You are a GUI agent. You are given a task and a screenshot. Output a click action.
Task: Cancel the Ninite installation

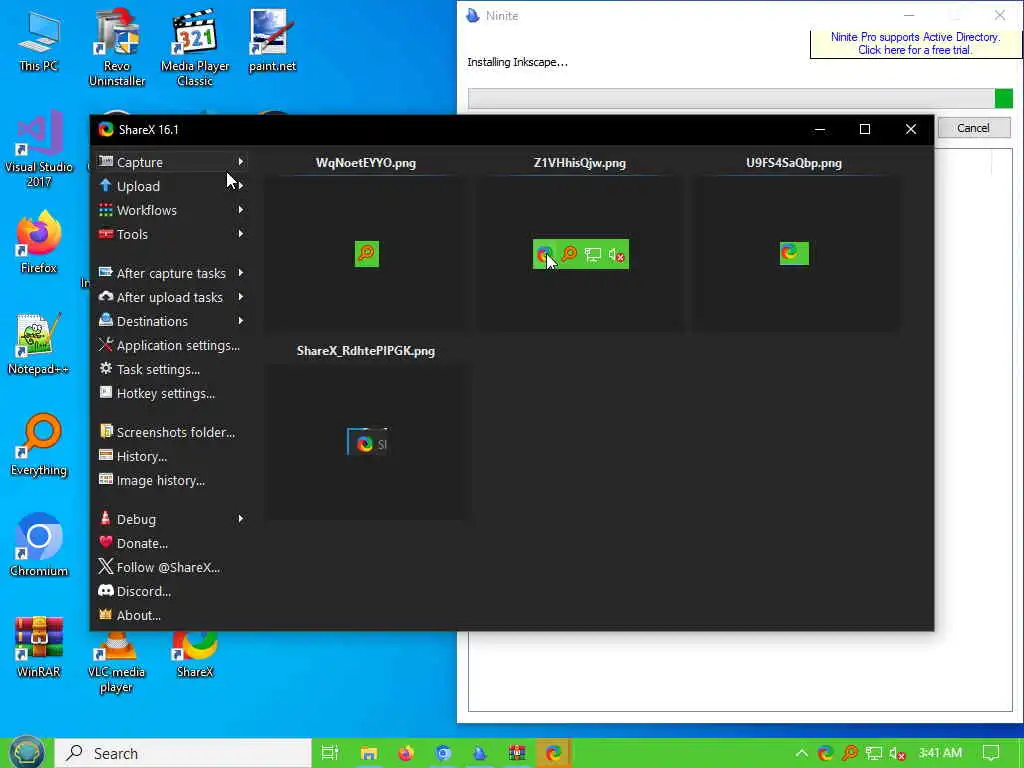[x=973, y=128]
